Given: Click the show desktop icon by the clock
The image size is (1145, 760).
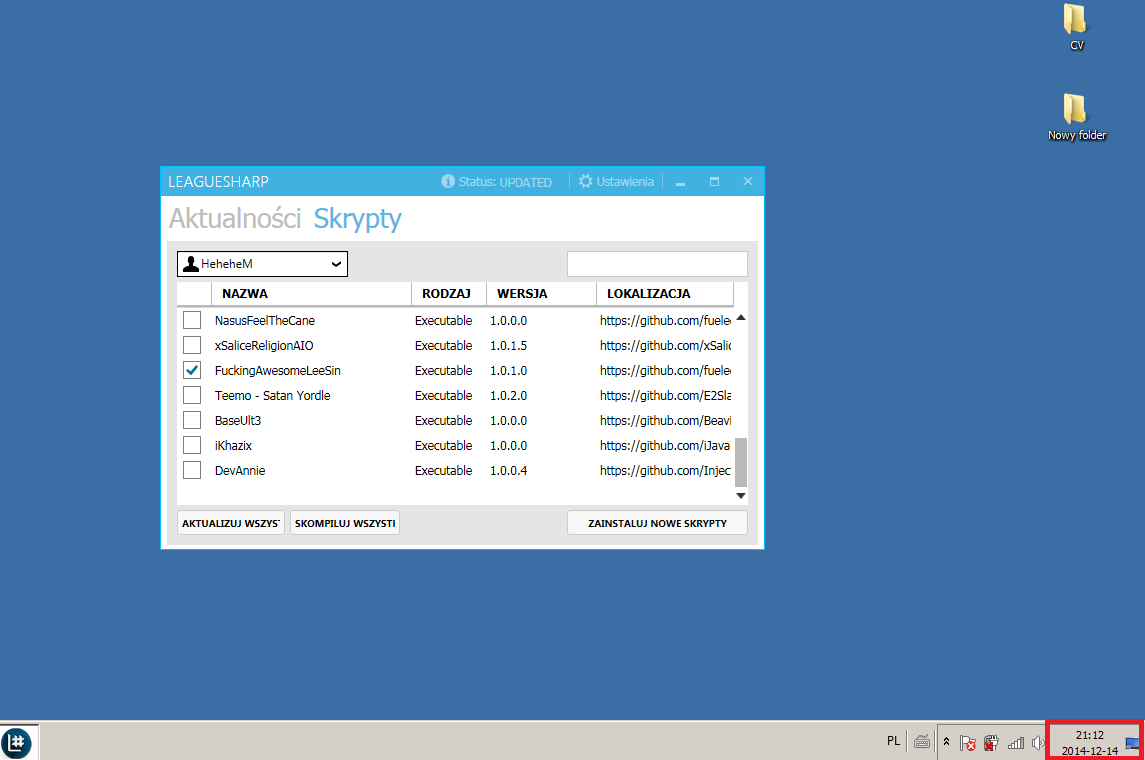Looking at the screenshot, I should [1132, 744].
